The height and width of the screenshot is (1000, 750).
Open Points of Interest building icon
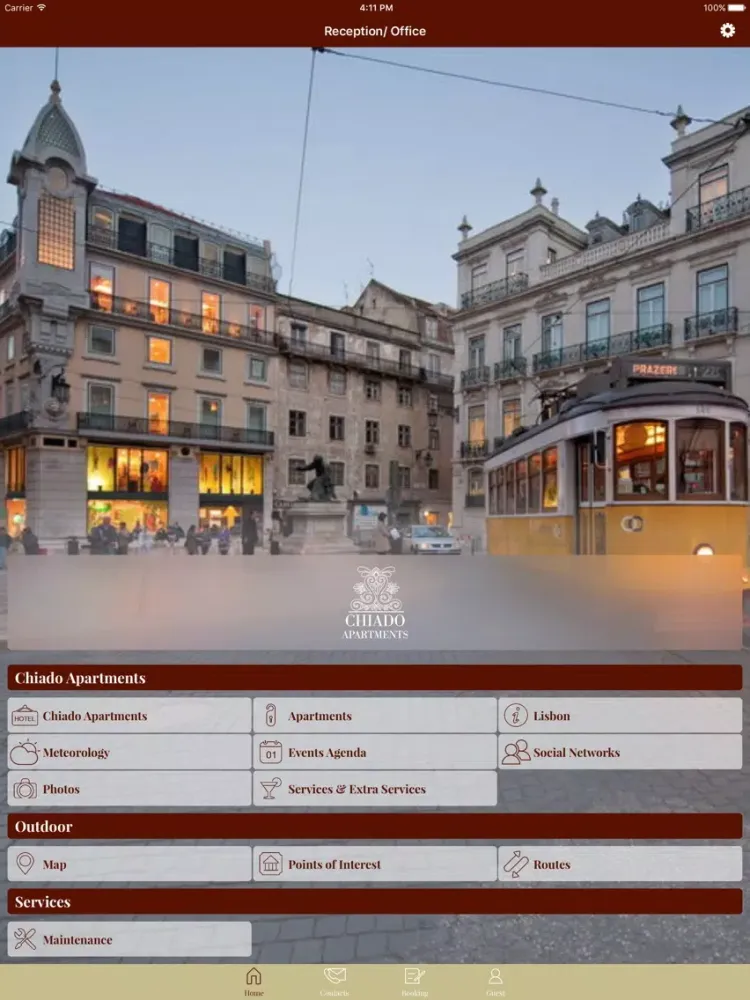(270, 864)
